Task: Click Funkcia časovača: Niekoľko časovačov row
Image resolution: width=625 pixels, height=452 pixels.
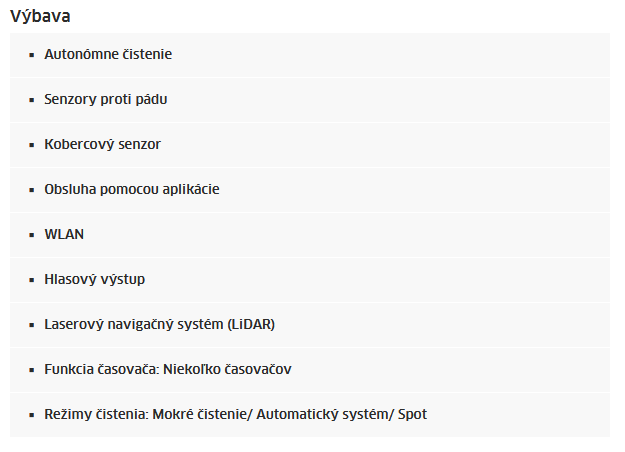Action: [310, 370]
